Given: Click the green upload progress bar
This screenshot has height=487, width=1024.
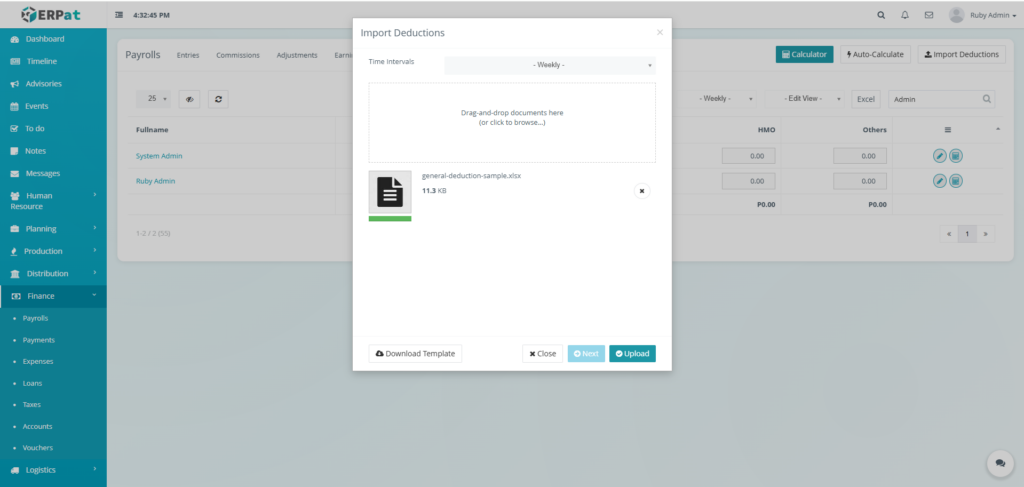Looking at the screenshot, I should [389, 218].
